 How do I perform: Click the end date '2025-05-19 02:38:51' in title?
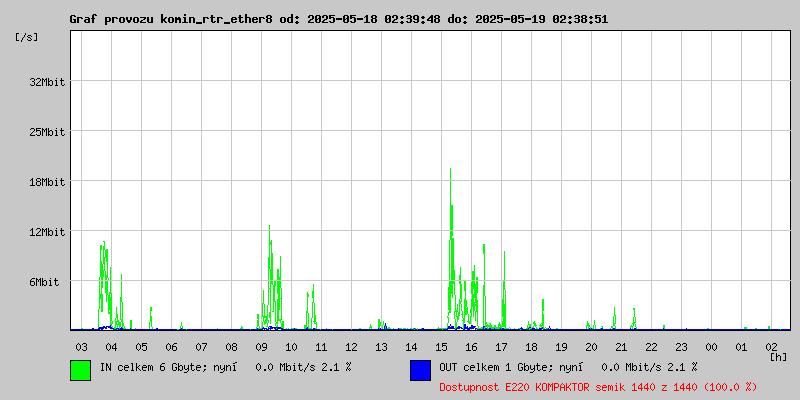click(x=541, y=20)
